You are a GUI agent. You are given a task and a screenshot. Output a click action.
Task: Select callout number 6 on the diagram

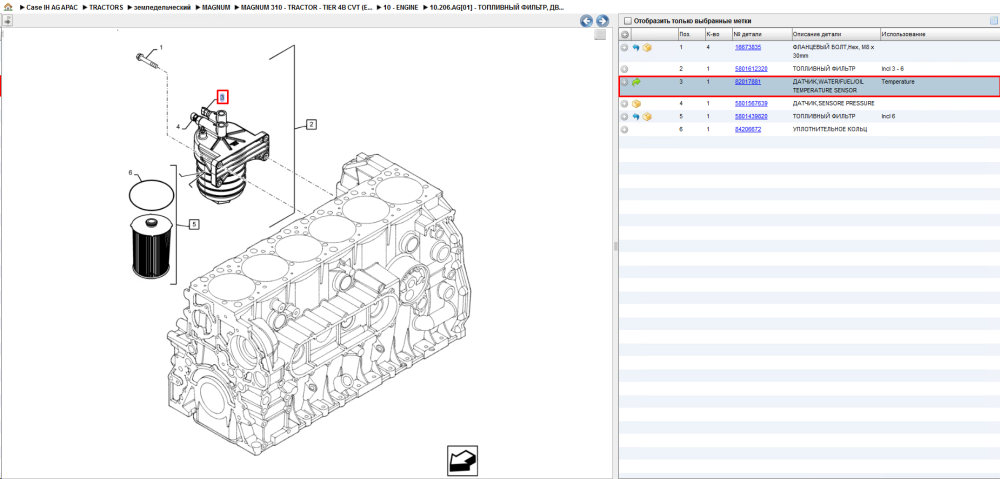point(130,173)
